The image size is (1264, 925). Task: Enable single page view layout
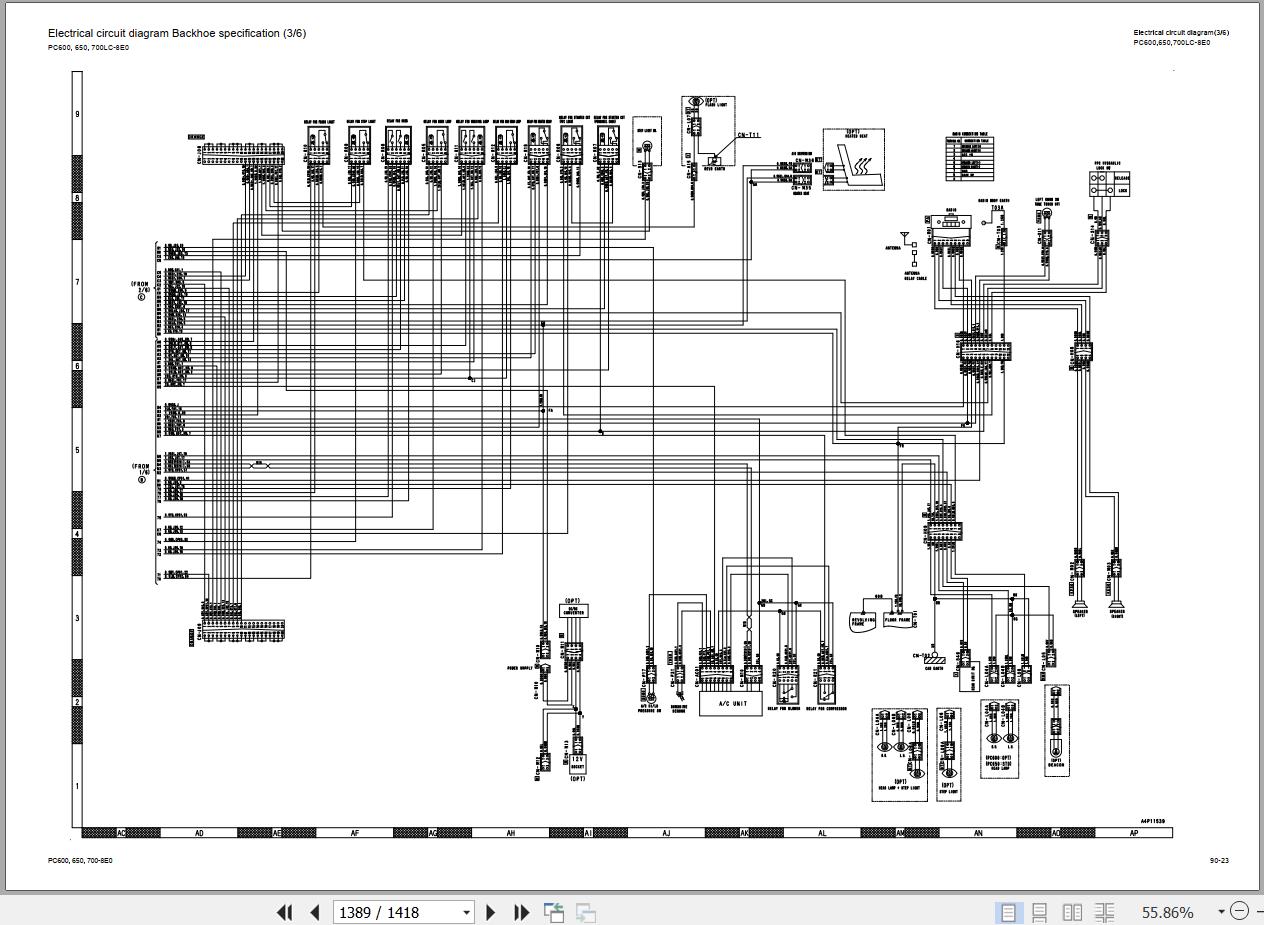1008,912
